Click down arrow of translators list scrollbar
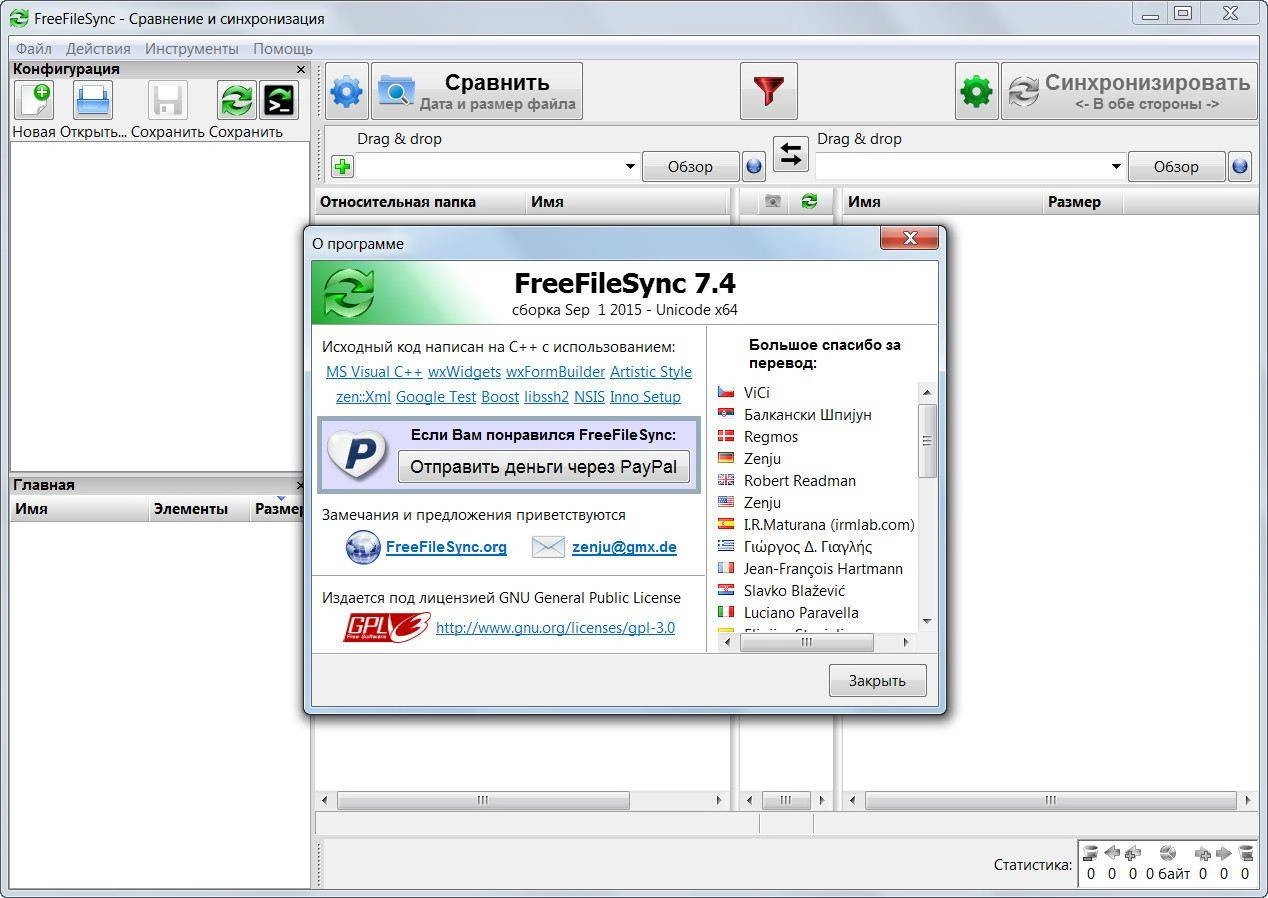This screenshot has width=1268, height=898. coord(927,621)
